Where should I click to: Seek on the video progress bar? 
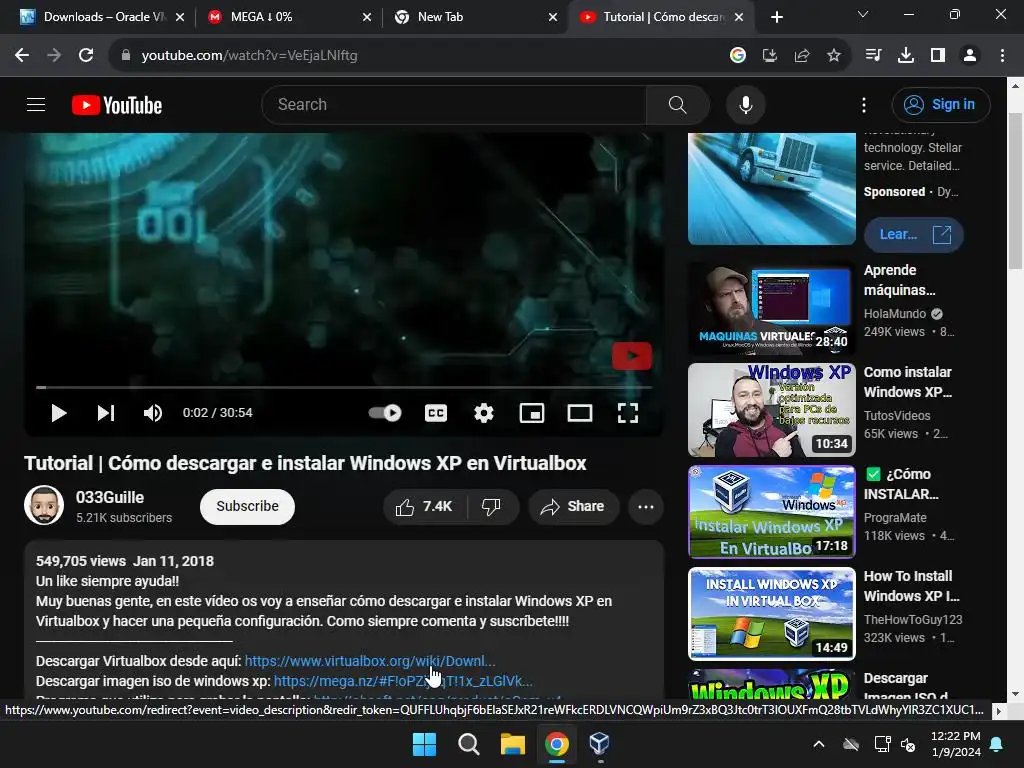[344, 387]
